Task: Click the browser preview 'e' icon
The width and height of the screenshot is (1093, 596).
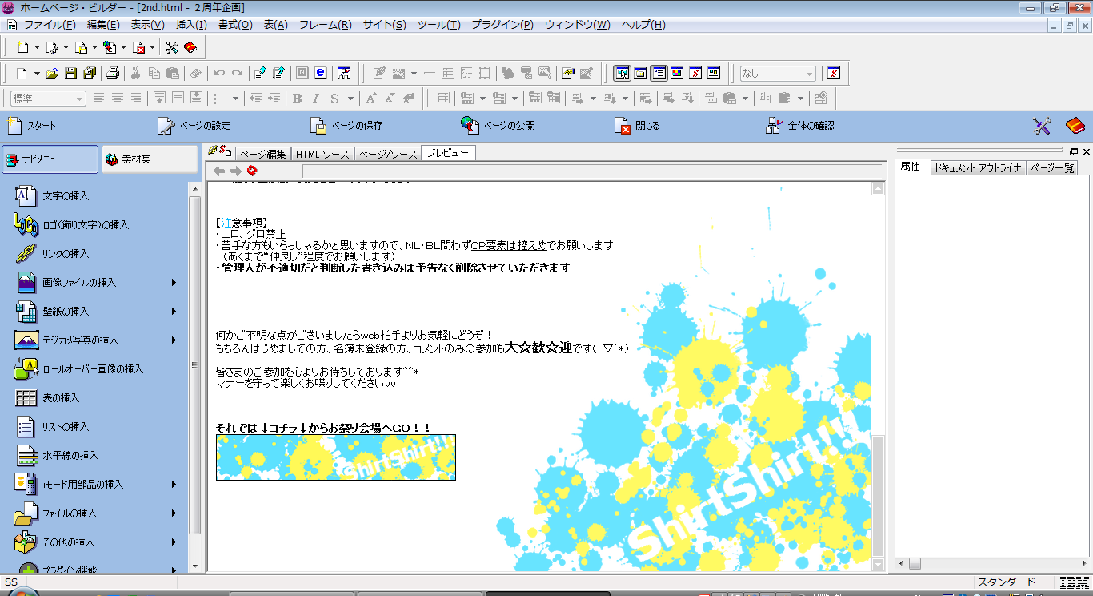Action: [x=320, y=73]
